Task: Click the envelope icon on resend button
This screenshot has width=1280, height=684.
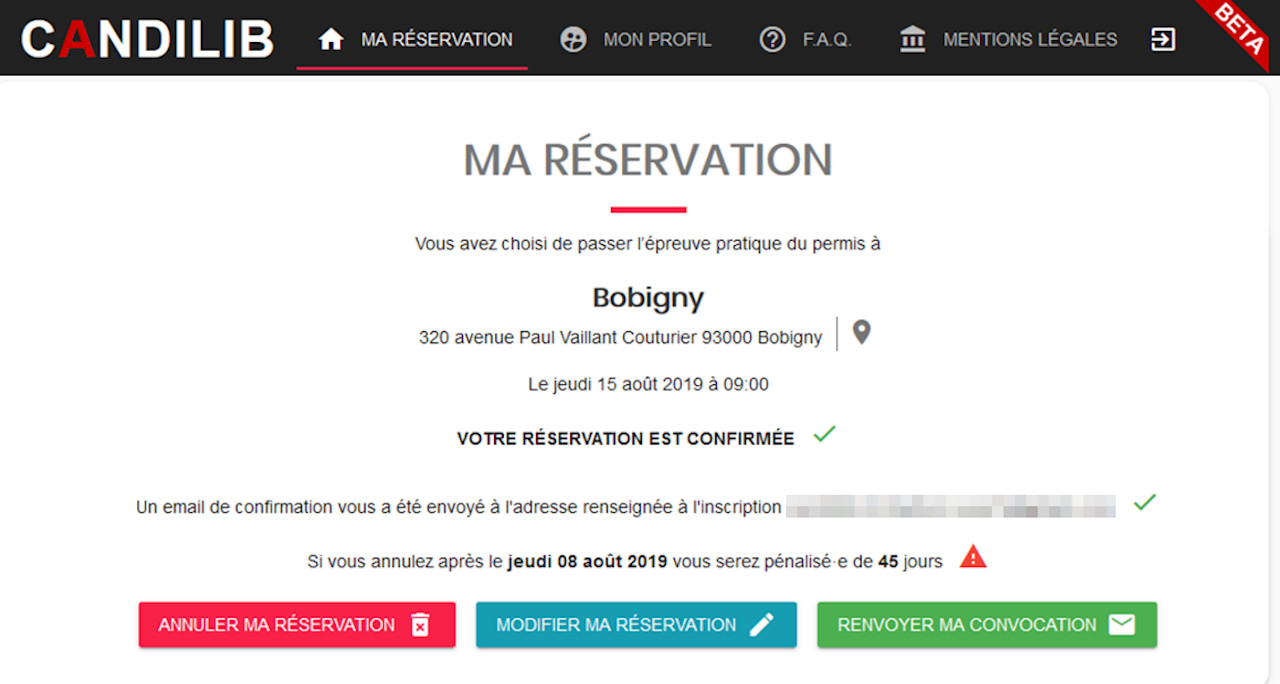Action: pyautogui.click(x=1122, y=625)
